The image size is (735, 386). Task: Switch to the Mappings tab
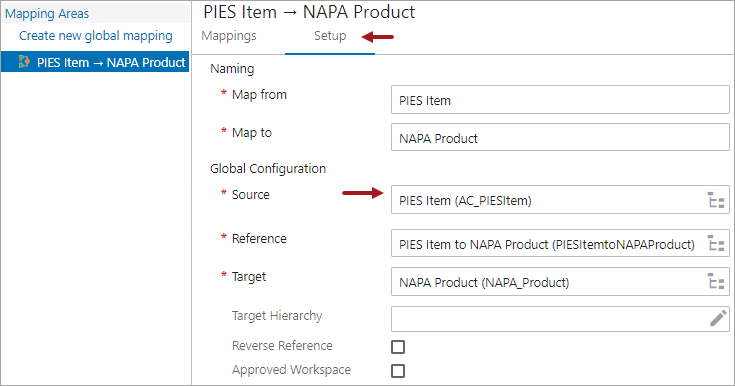(x=229, y=36)
